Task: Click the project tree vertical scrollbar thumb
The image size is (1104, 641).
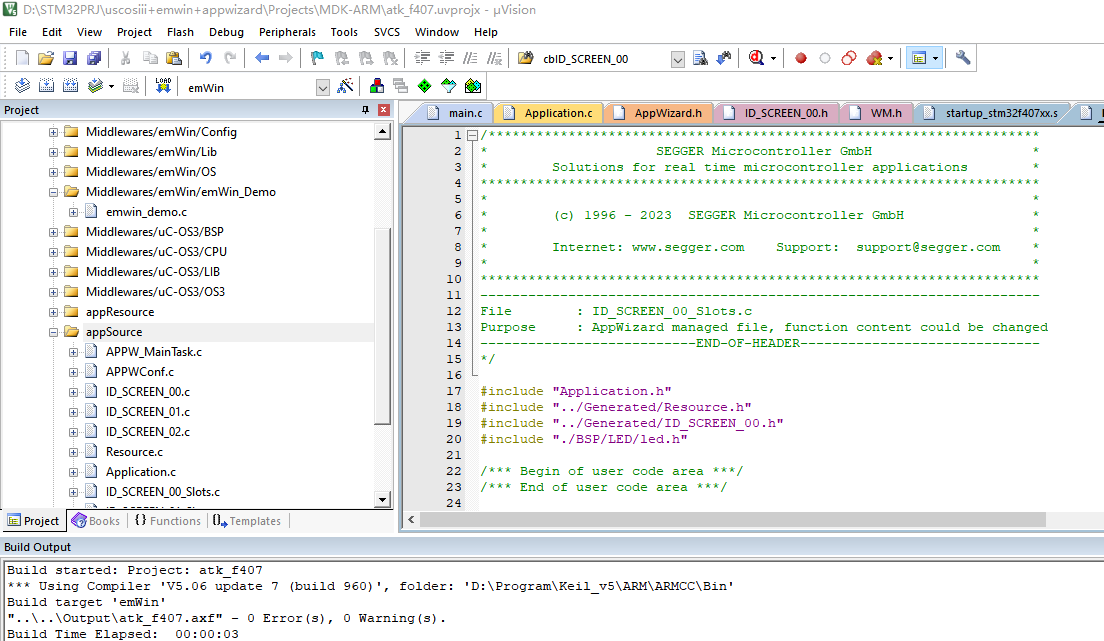Action: click(382, 326)
